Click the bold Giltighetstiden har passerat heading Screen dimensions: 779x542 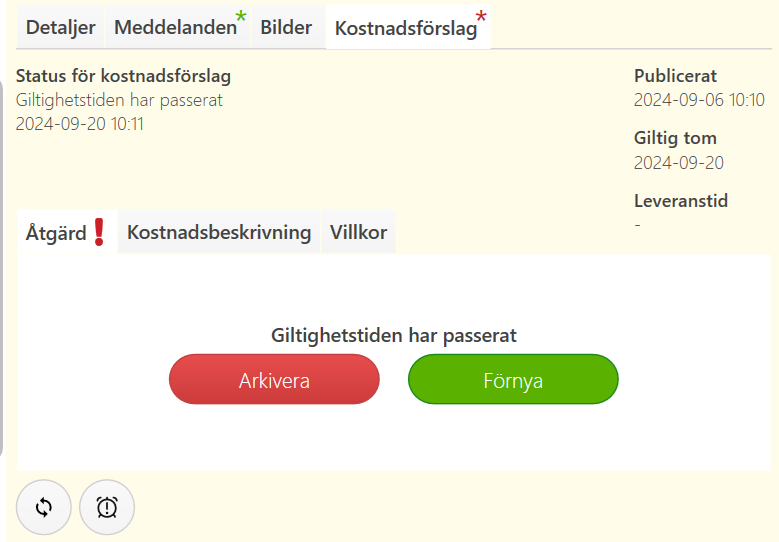point(394,335)
